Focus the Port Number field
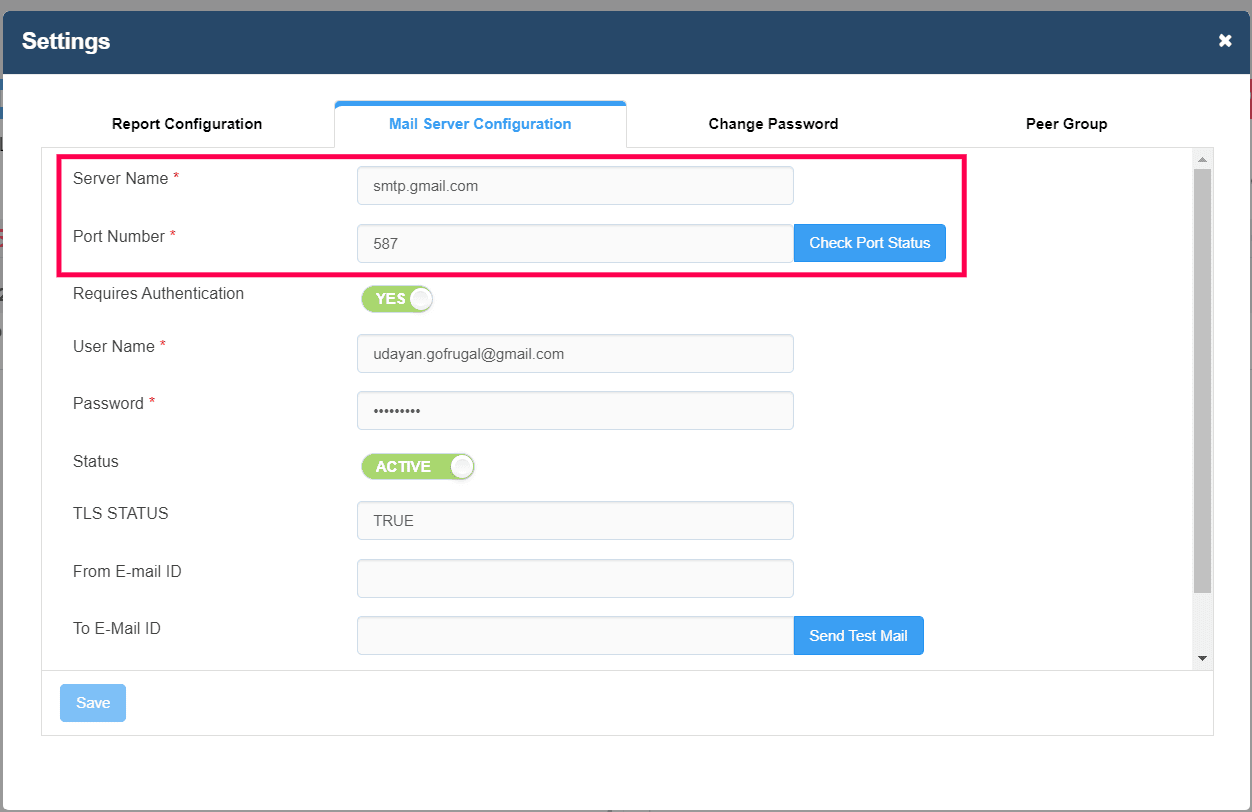 (x=575, y=243)
